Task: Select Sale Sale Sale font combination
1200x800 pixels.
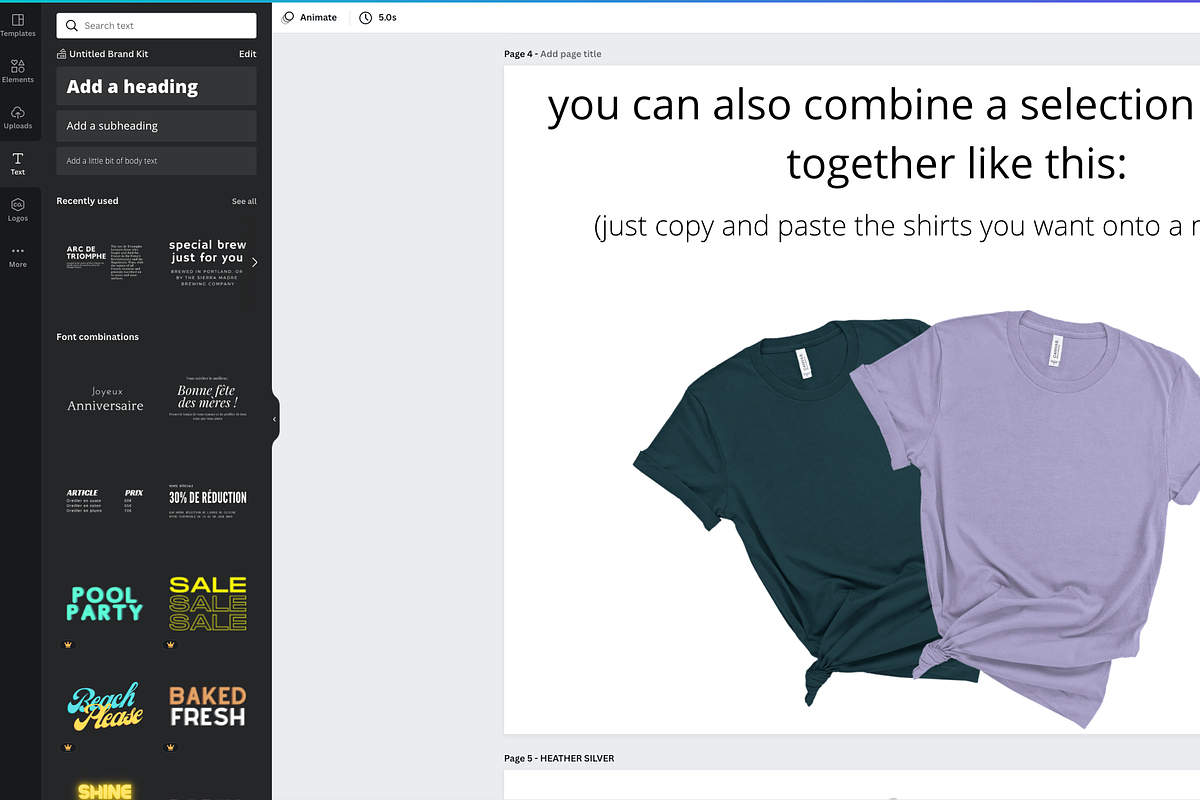Action: click(x=207, y=603)
